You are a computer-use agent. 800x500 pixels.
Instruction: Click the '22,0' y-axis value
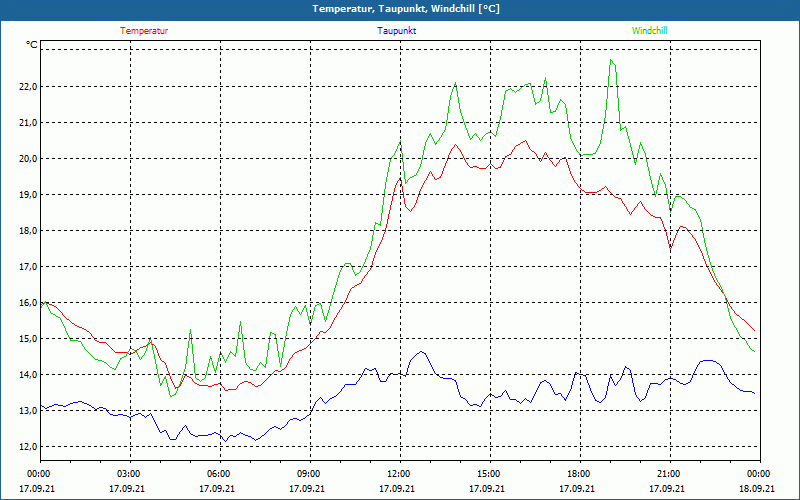click(x=28, y=87)
